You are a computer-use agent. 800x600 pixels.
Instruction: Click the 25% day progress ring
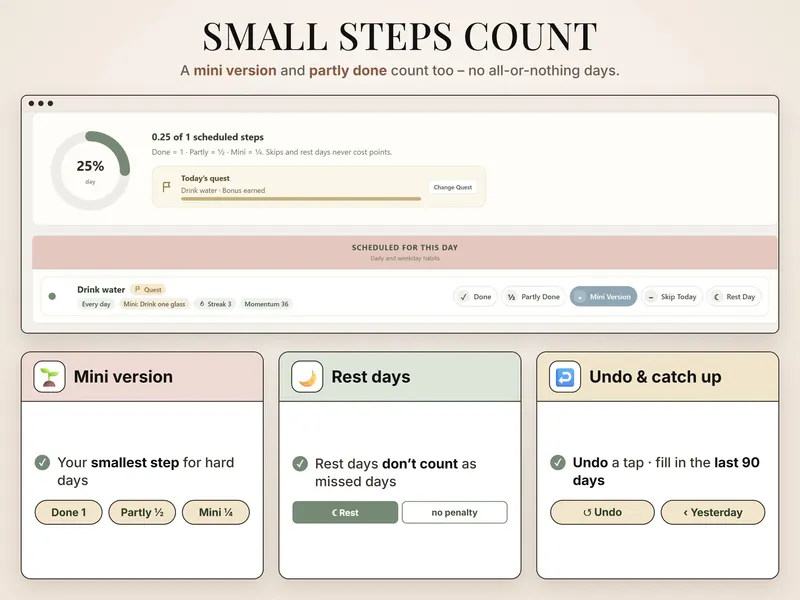point(90,170)
